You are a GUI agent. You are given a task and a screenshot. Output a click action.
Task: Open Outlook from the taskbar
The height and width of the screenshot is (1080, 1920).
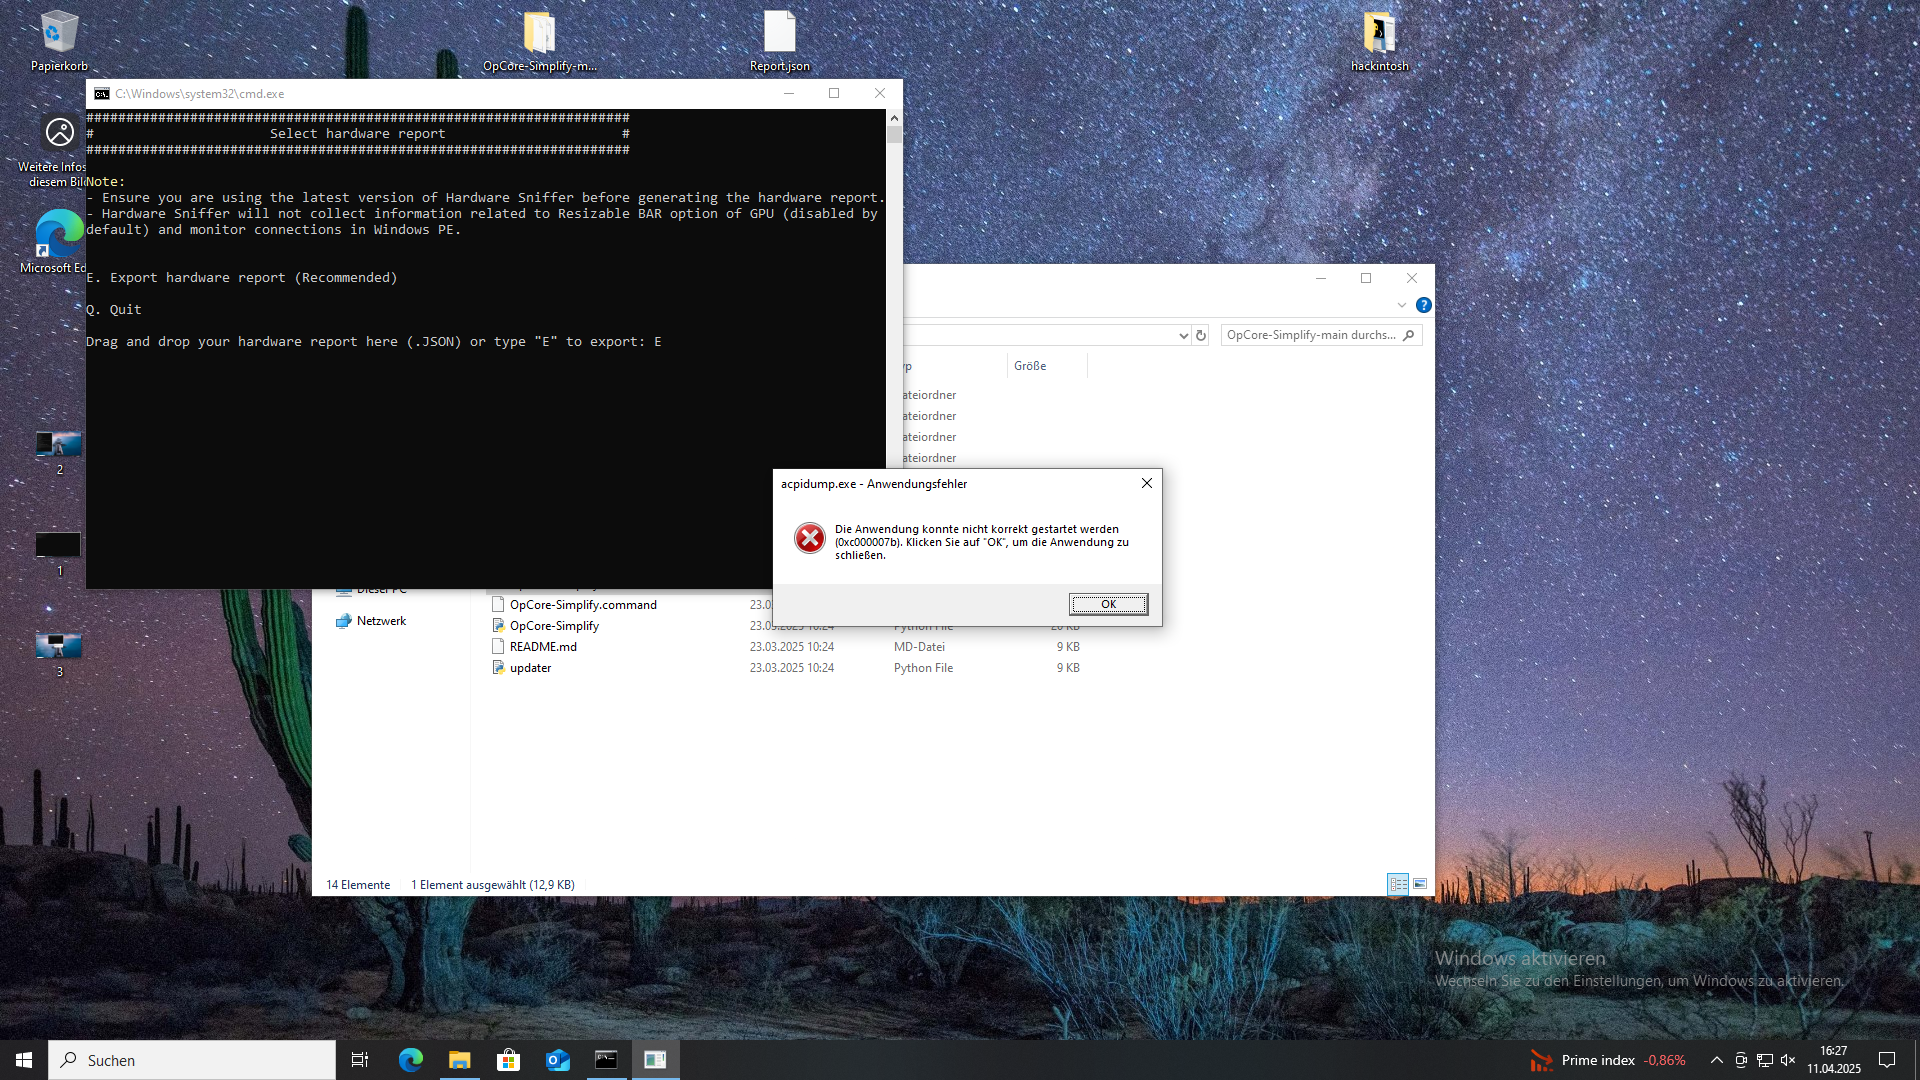[x=557, y=1060]
